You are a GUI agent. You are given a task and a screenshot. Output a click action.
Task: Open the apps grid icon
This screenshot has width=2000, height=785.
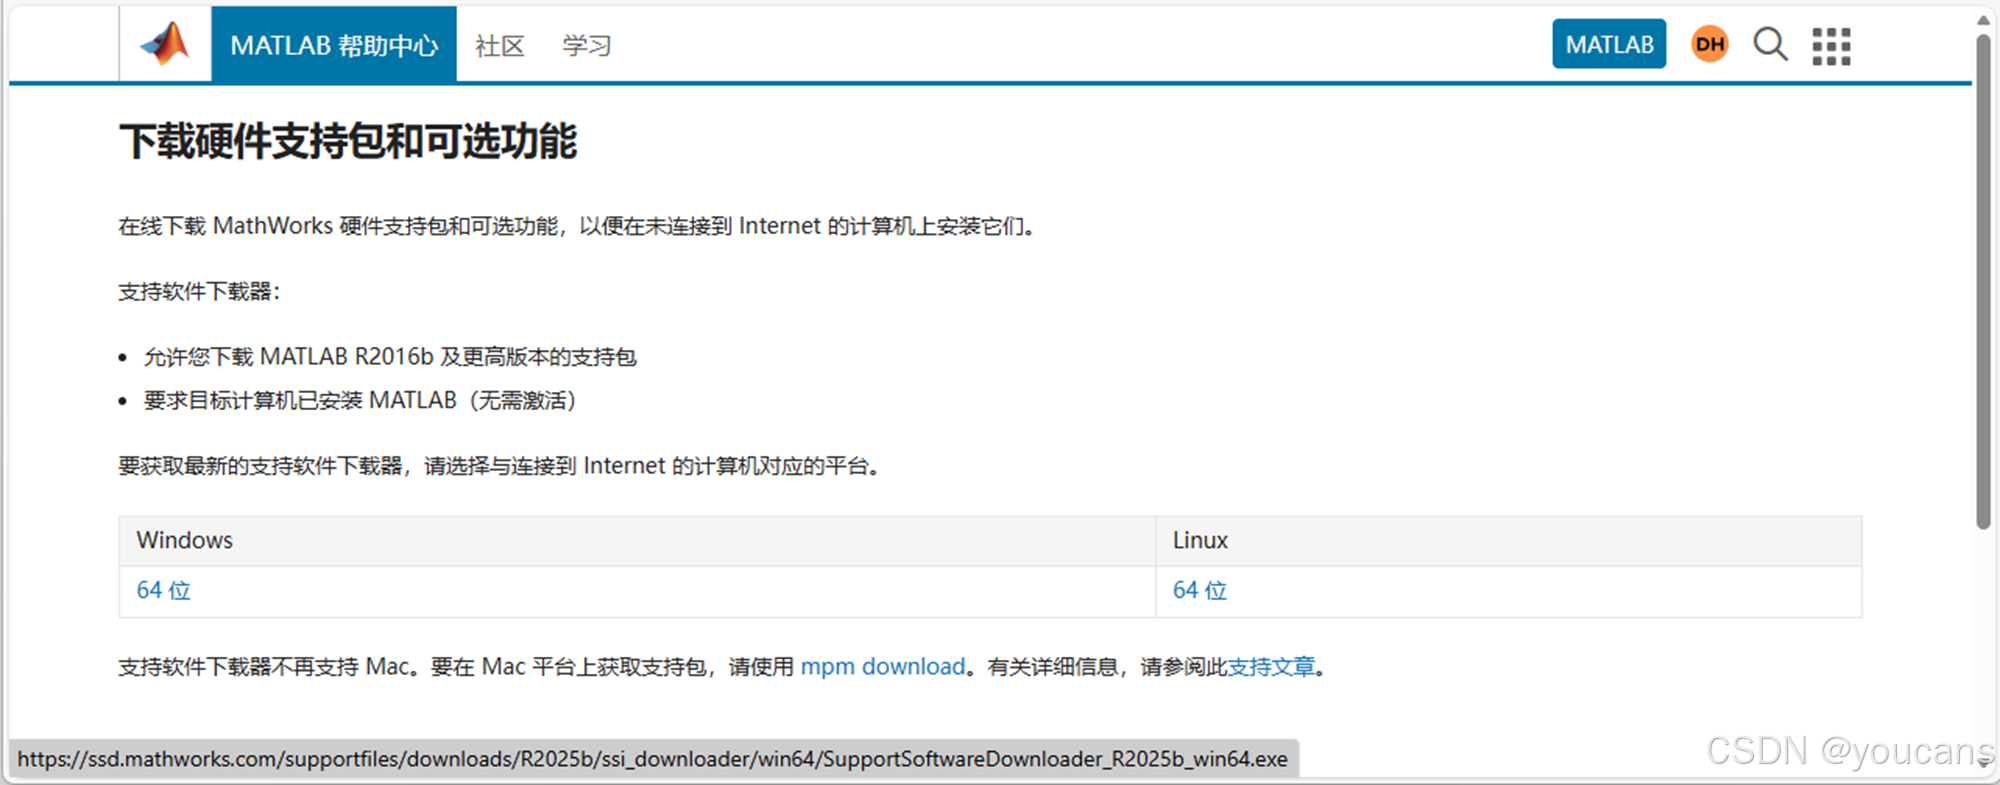(1831, 46)
